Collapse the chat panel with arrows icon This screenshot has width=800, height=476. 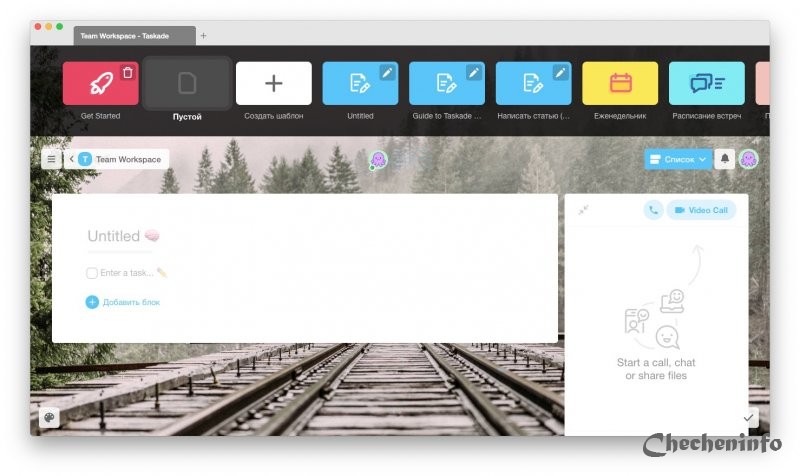(x=583, y=210)
